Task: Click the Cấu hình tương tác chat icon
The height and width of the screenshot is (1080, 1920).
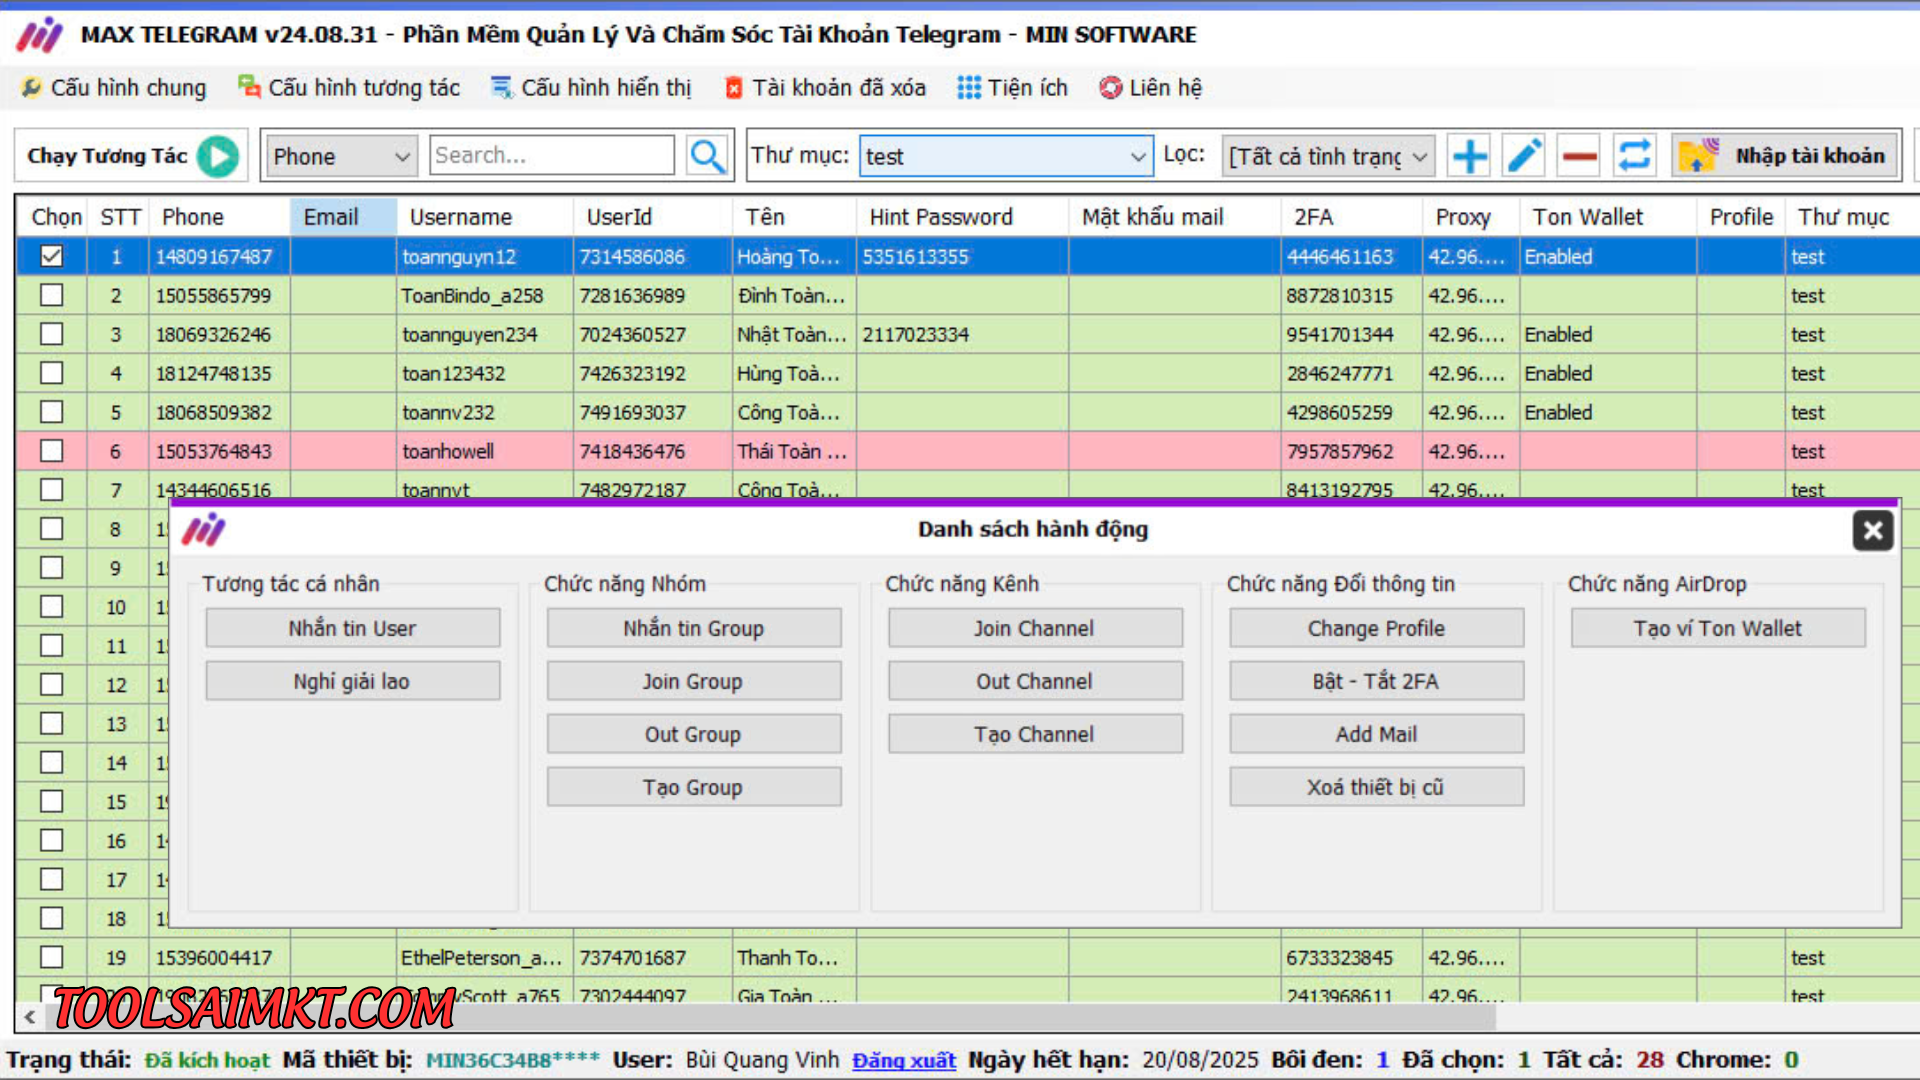Action: [248, 87]
